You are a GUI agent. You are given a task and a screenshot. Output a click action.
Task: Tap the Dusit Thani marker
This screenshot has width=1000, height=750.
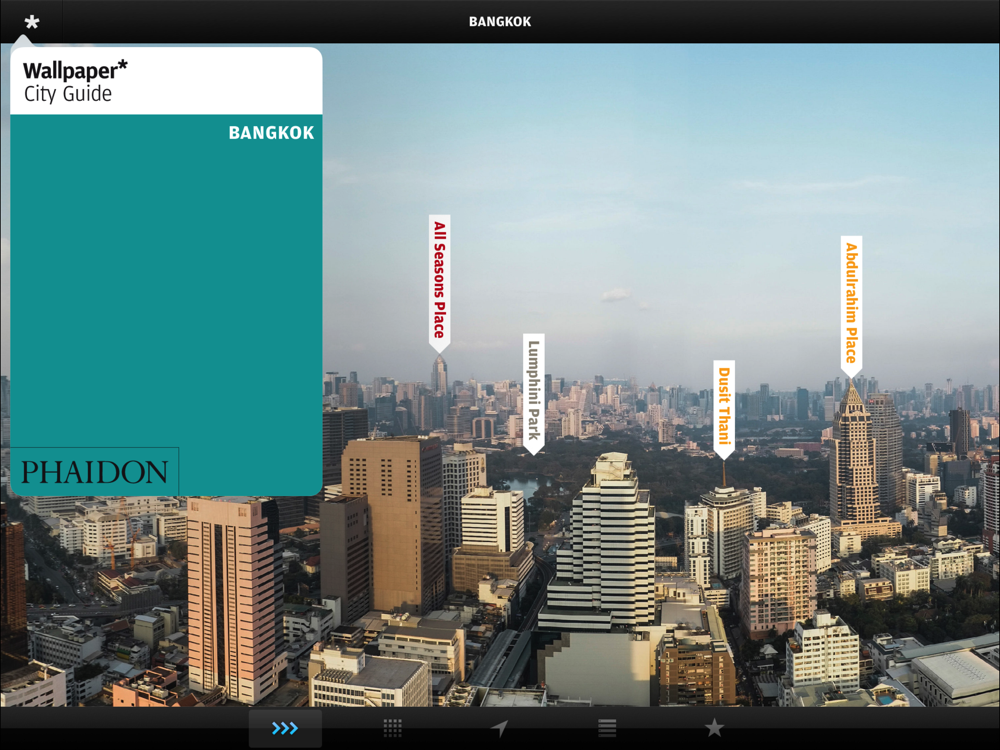724,409
